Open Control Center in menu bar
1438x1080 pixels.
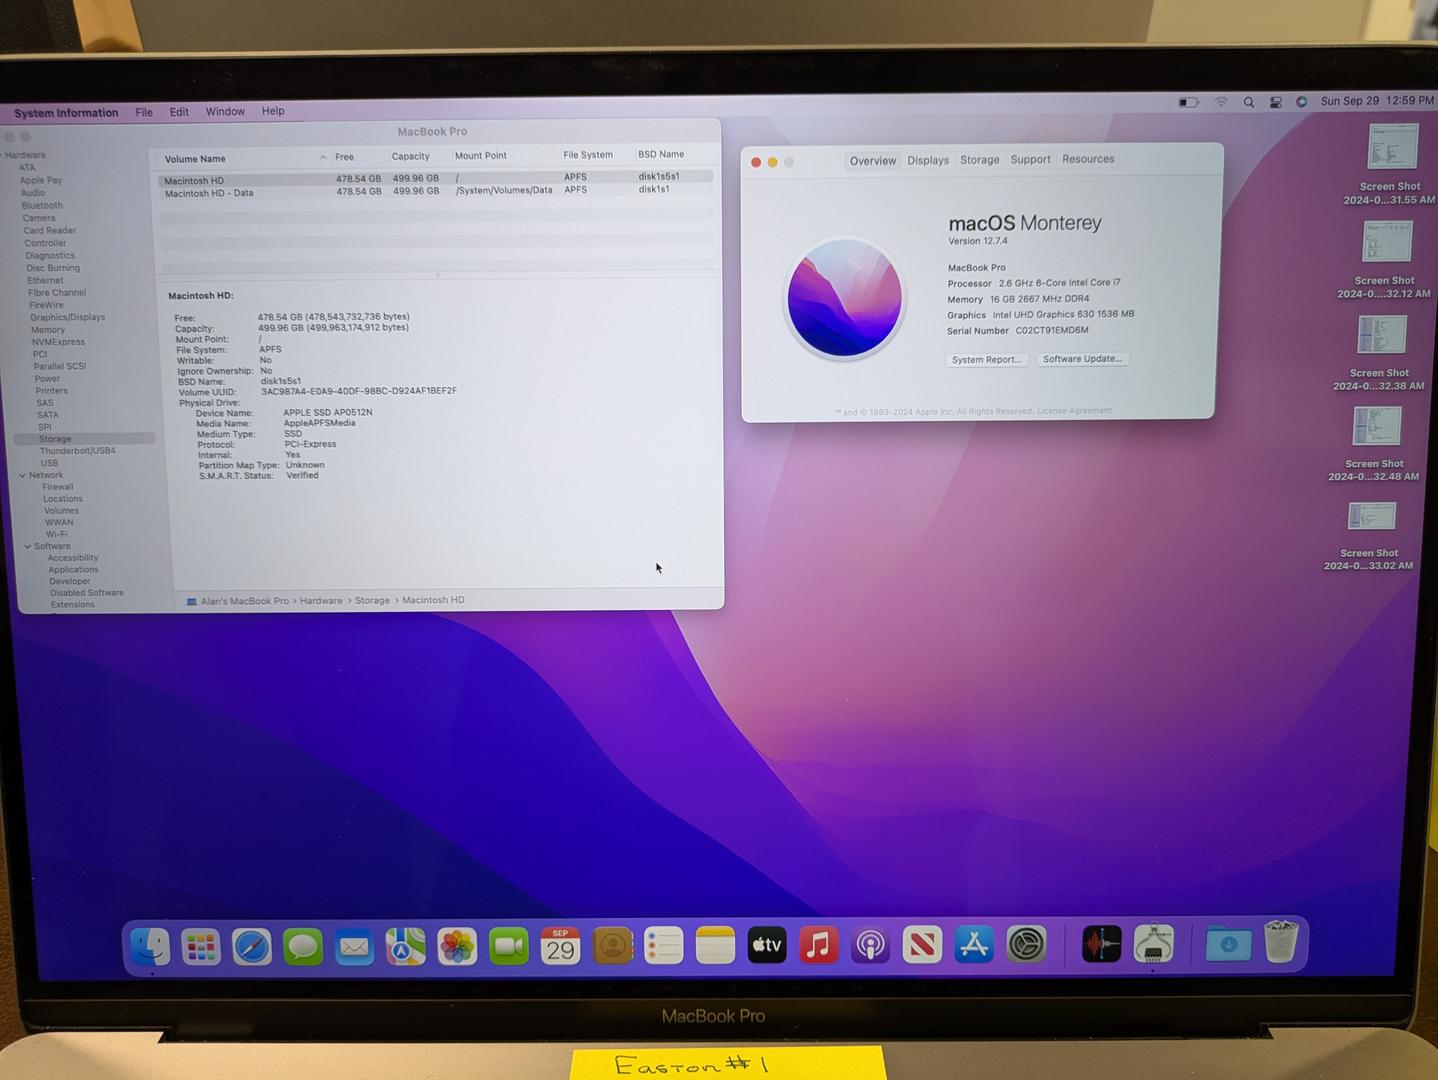click(x=1275, y=102)
